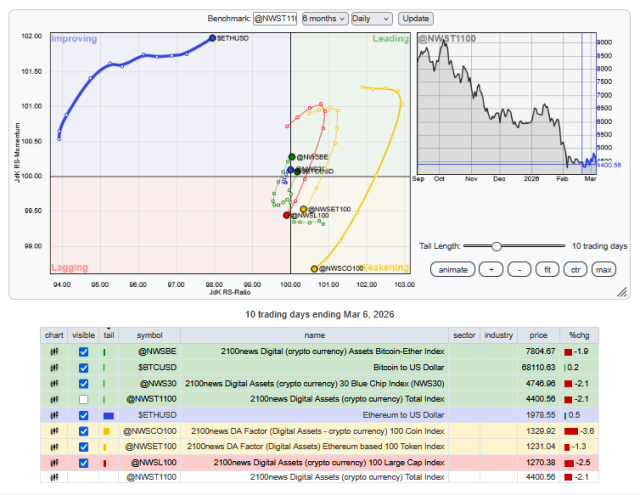Enable visibility for @NWST1100 row
Viewport: 640px width, 495px height.
tap(84, 398)
